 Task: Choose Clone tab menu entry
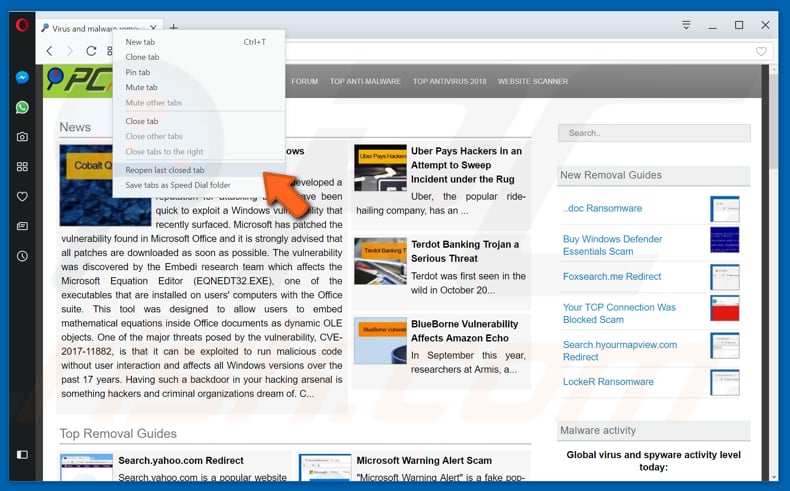(x=199, y=57)
